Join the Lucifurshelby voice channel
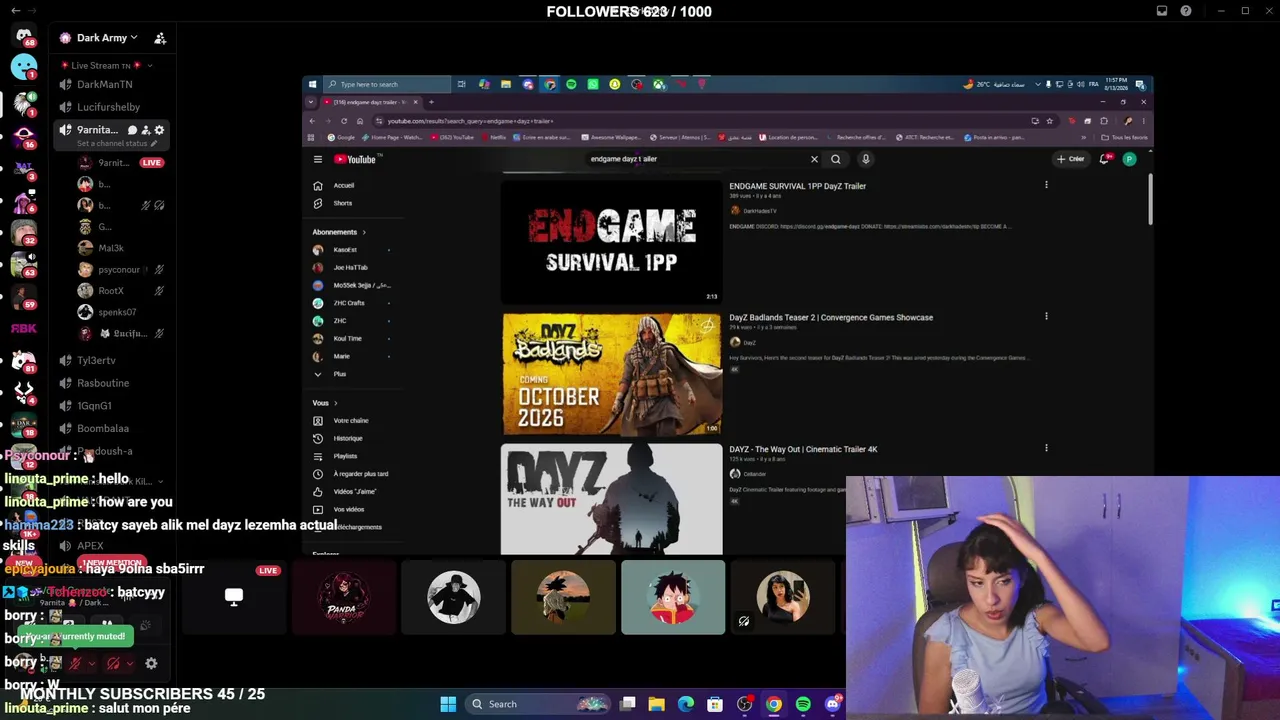The height and width of the screenshot is (720, 1280). (x=110, y=107)
